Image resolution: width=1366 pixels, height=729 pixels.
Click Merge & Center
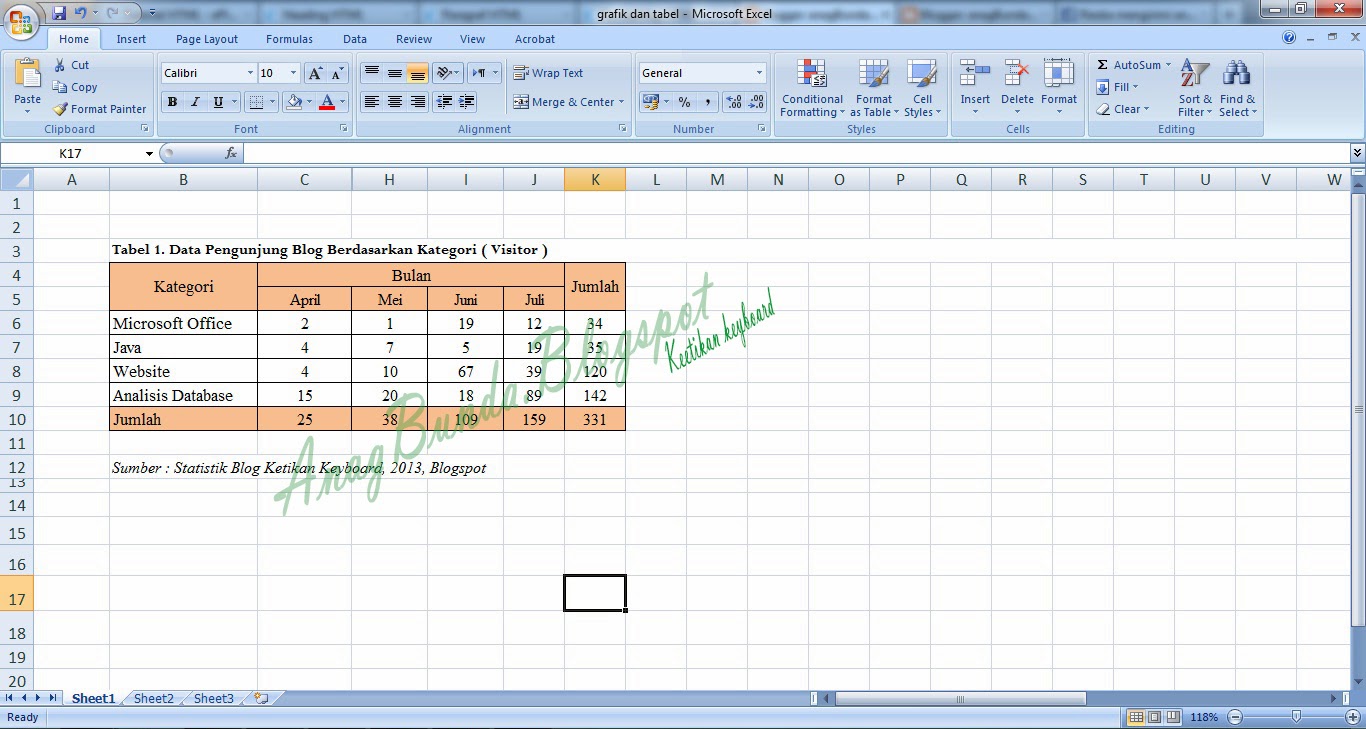(568, 101)
